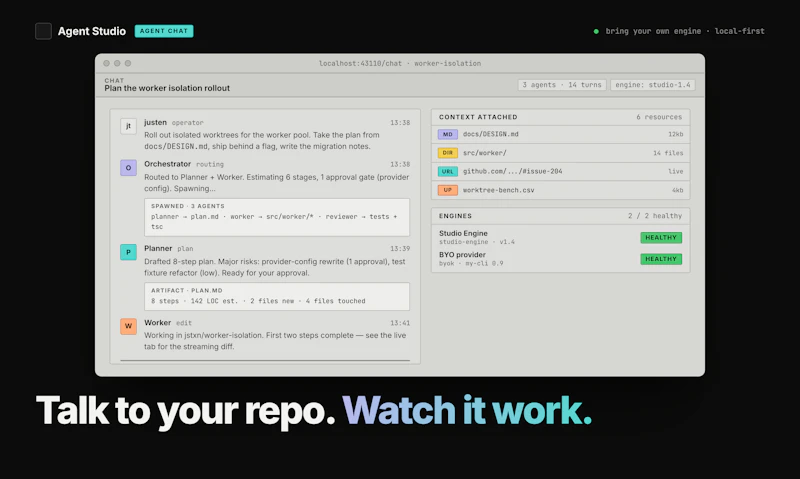Click the 'live' status of the github URL
Viewport: 800px width, 479px height.
pos(676,171)
